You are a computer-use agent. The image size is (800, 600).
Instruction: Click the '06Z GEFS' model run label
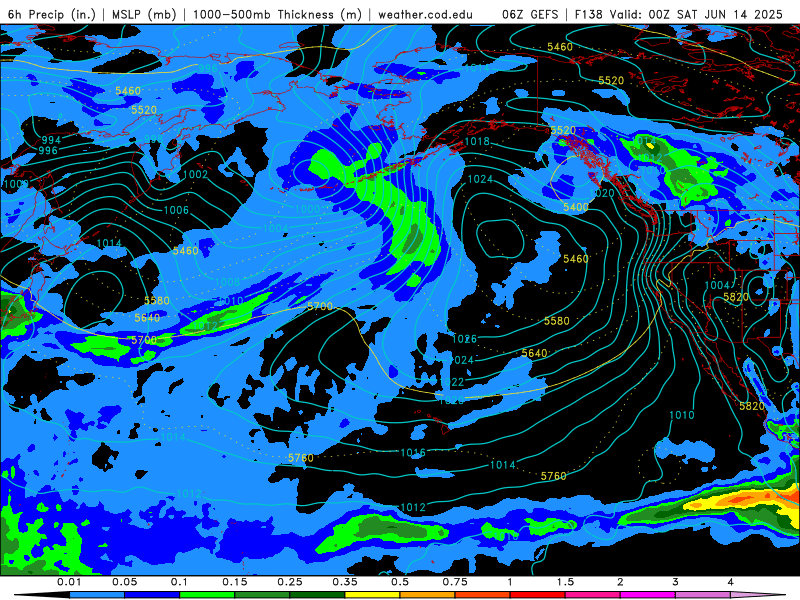(x=530, y=14)
